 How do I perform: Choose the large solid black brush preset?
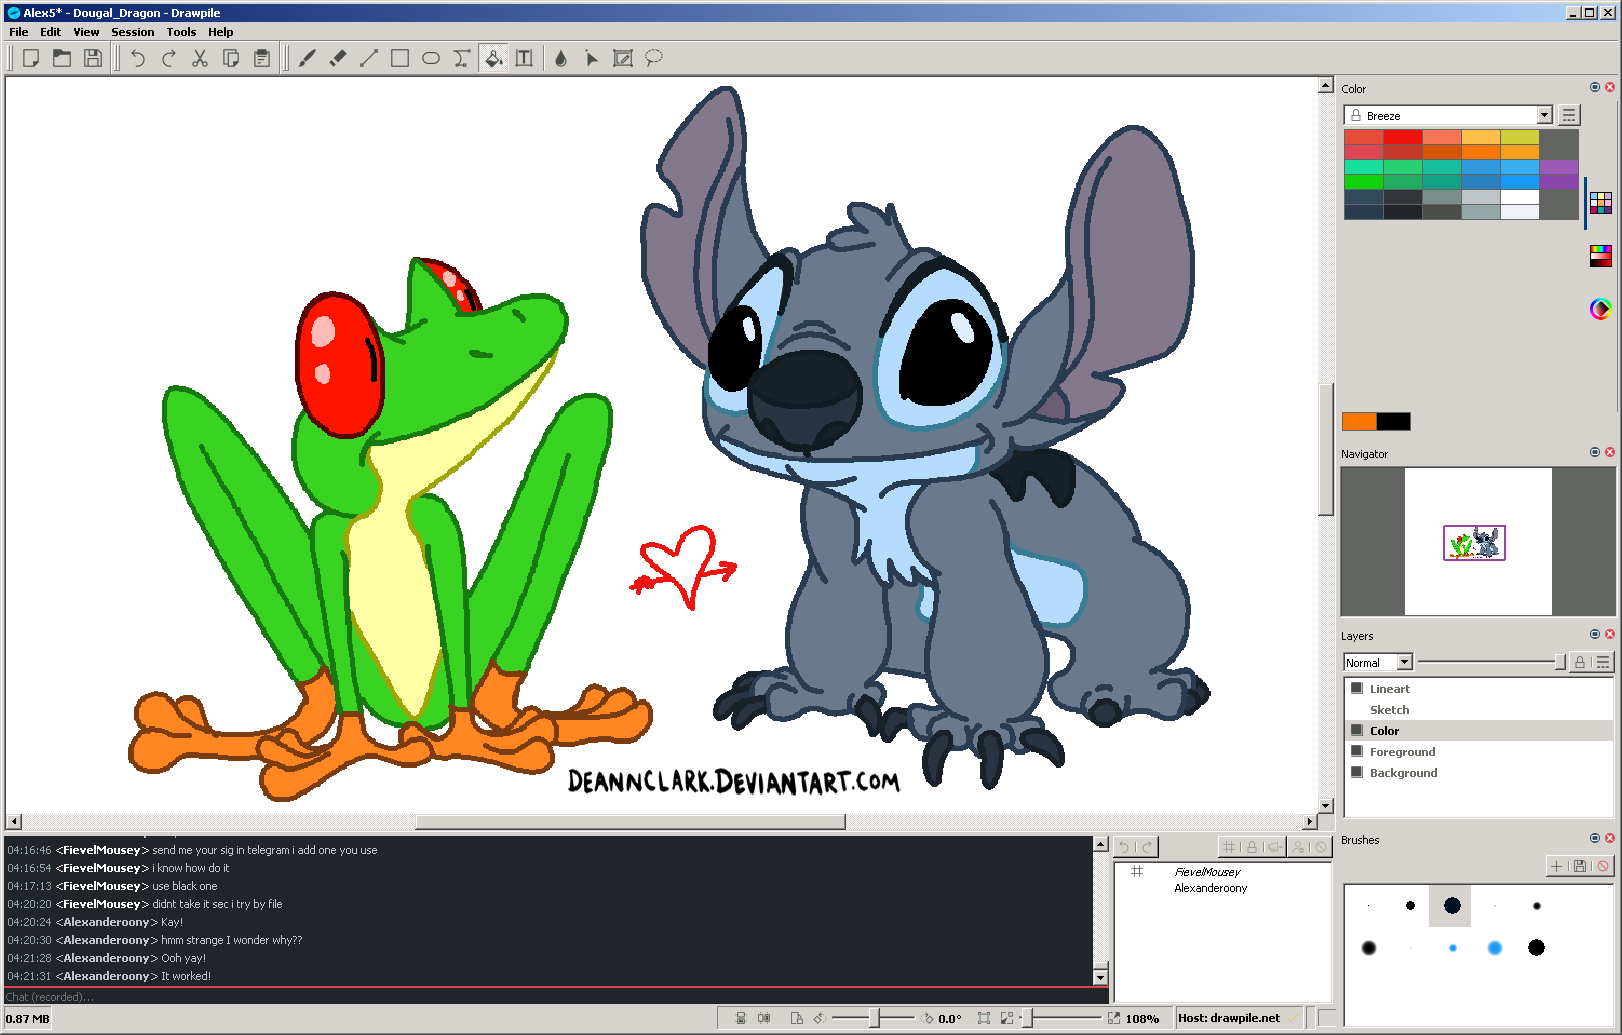tap(1536, 947)
